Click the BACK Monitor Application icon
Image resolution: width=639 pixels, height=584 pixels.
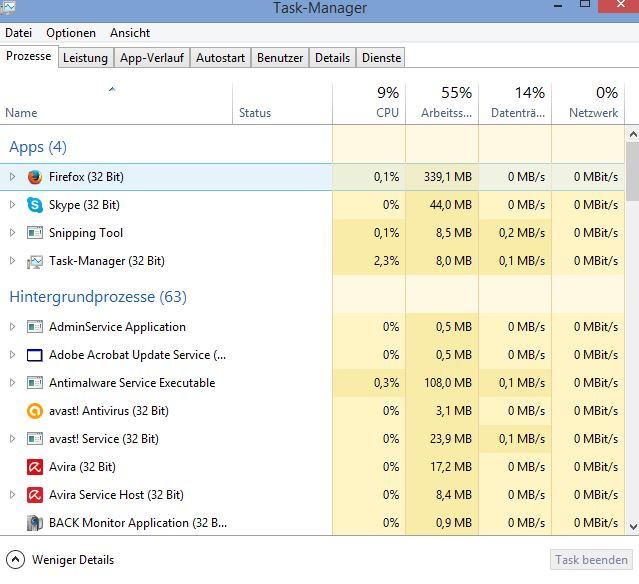[35, 523]
